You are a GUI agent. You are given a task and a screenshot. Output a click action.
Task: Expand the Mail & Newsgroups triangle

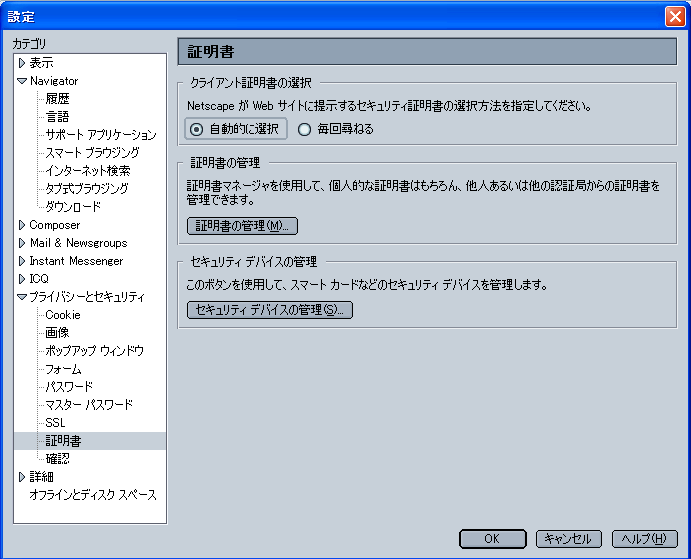click(21, 243)
